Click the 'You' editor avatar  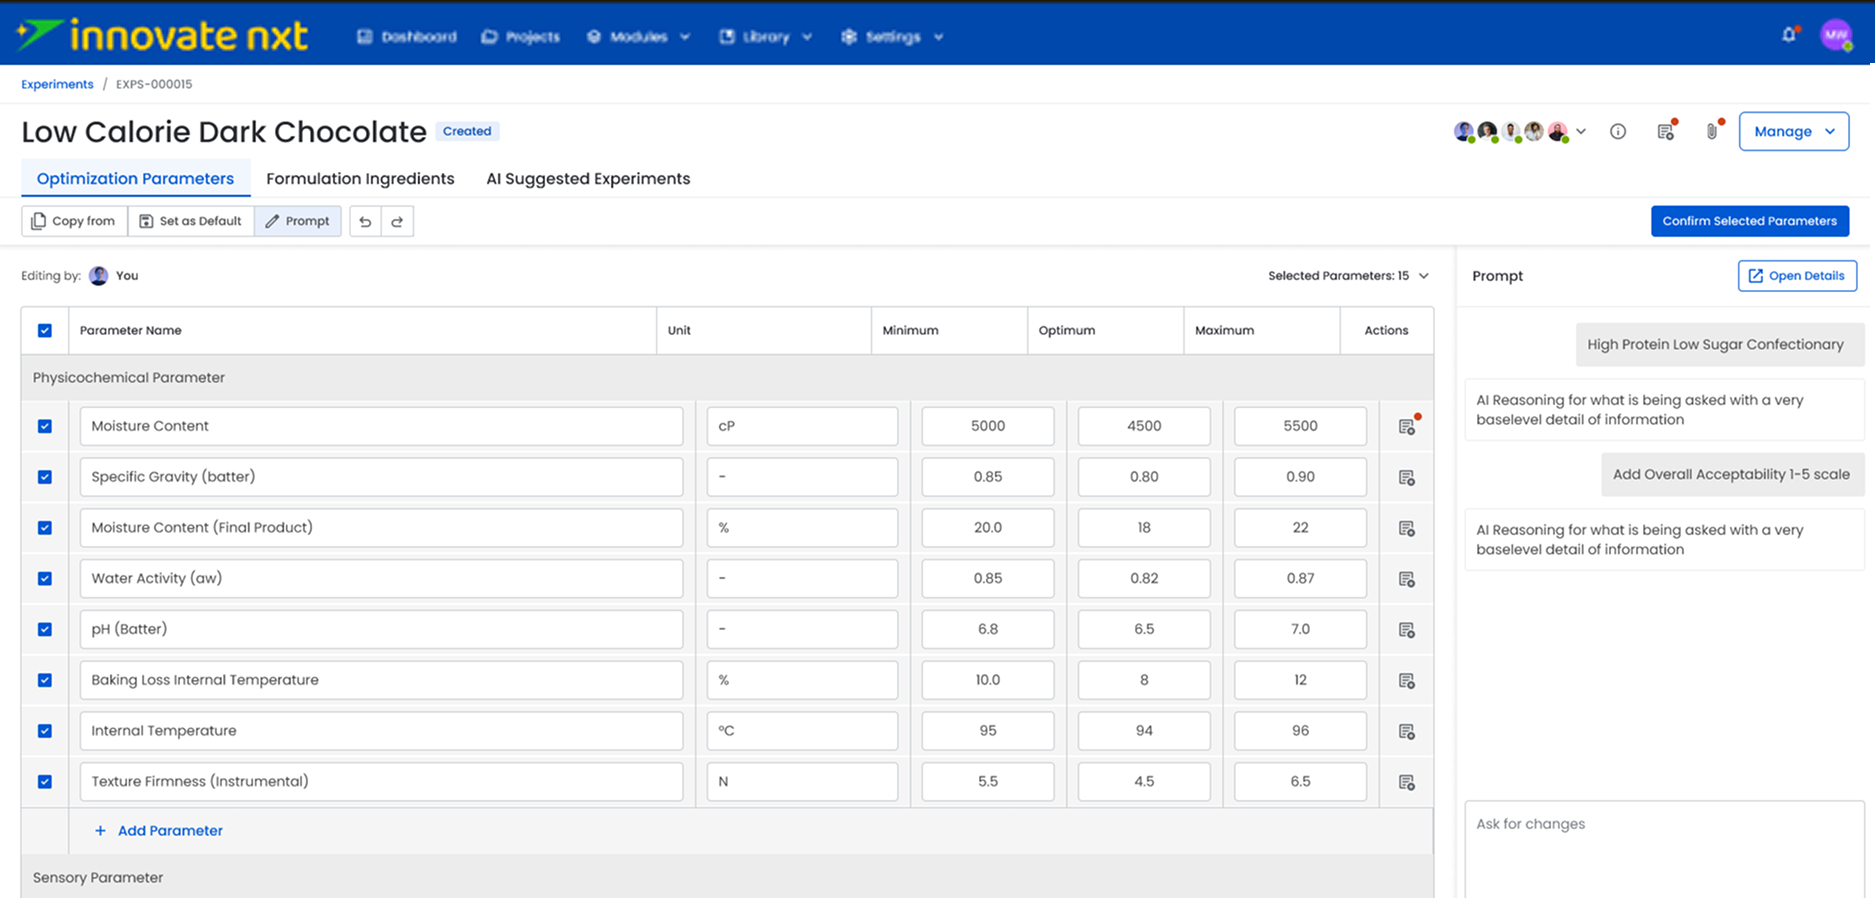(x=98, y=276)
